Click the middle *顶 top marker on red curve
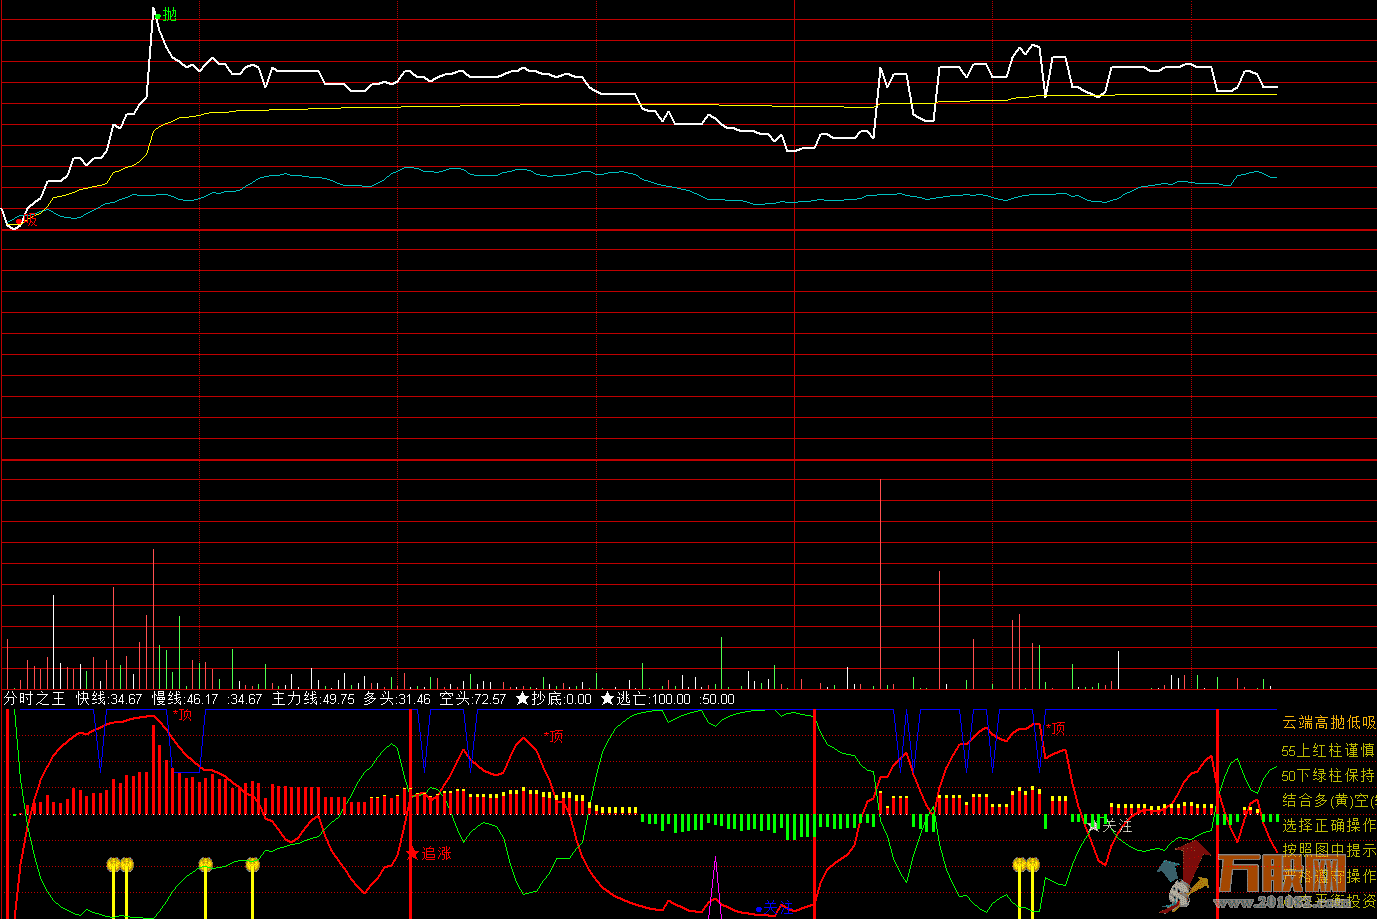This screenshot has height=919, width=1377. pyautogui.click(x=554, y=736)
